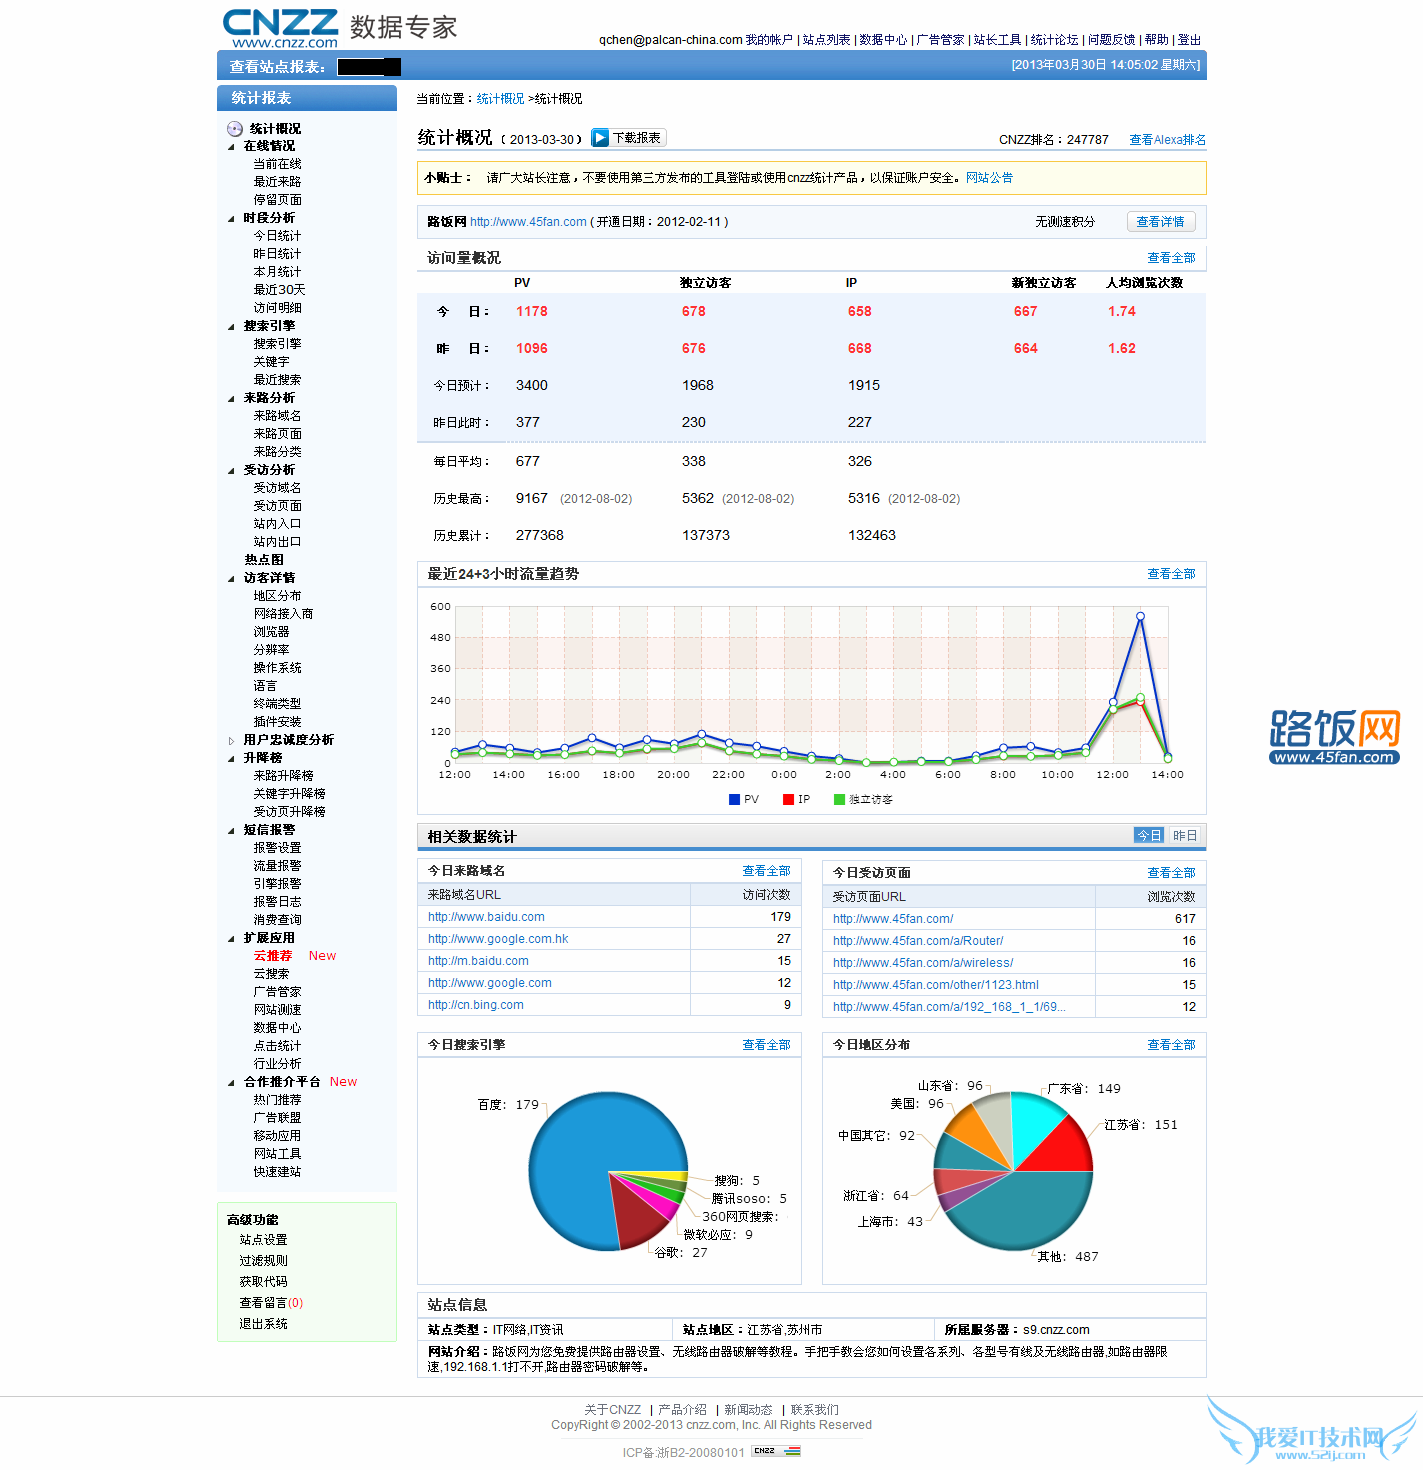Viewport: 1423px width, 1470px height.
Task: Click the PV peak point on the chart
Action: point(1140,616)
